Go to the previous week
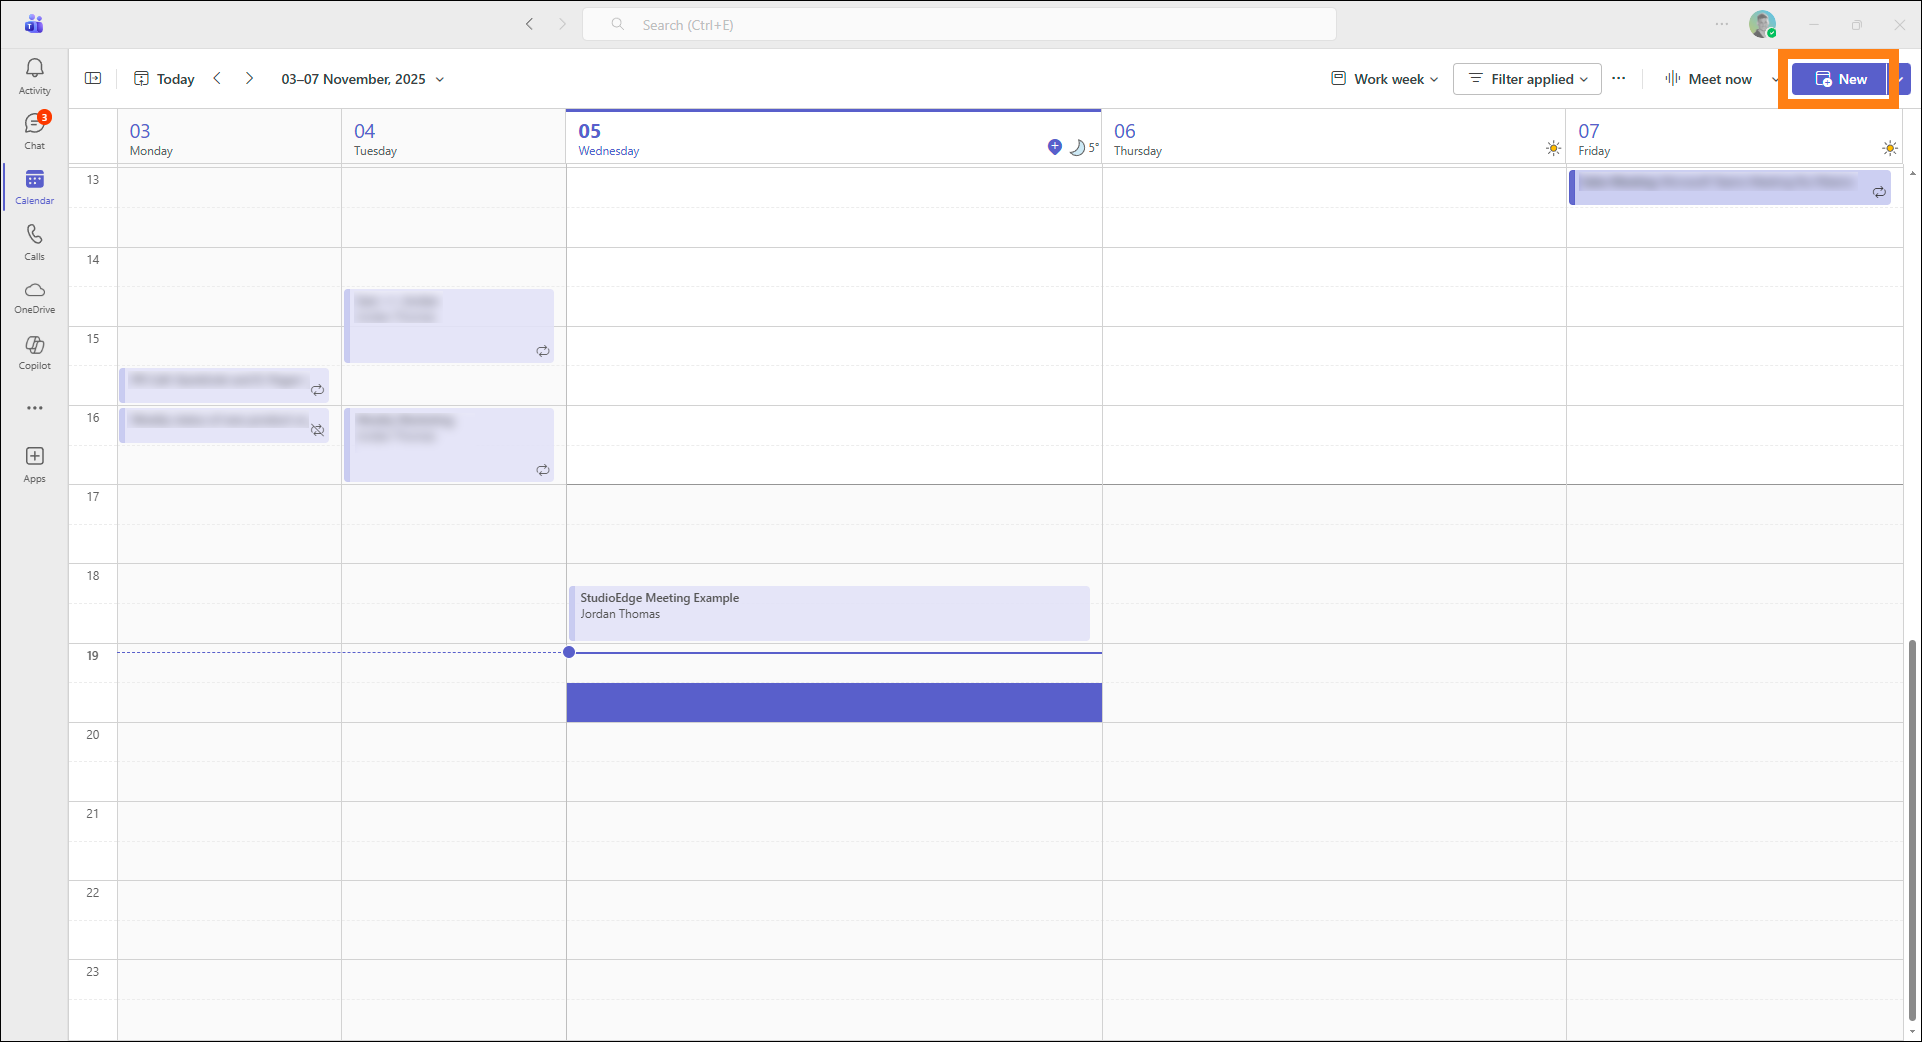This screenshot has height=1042, width=1922. 217,79
